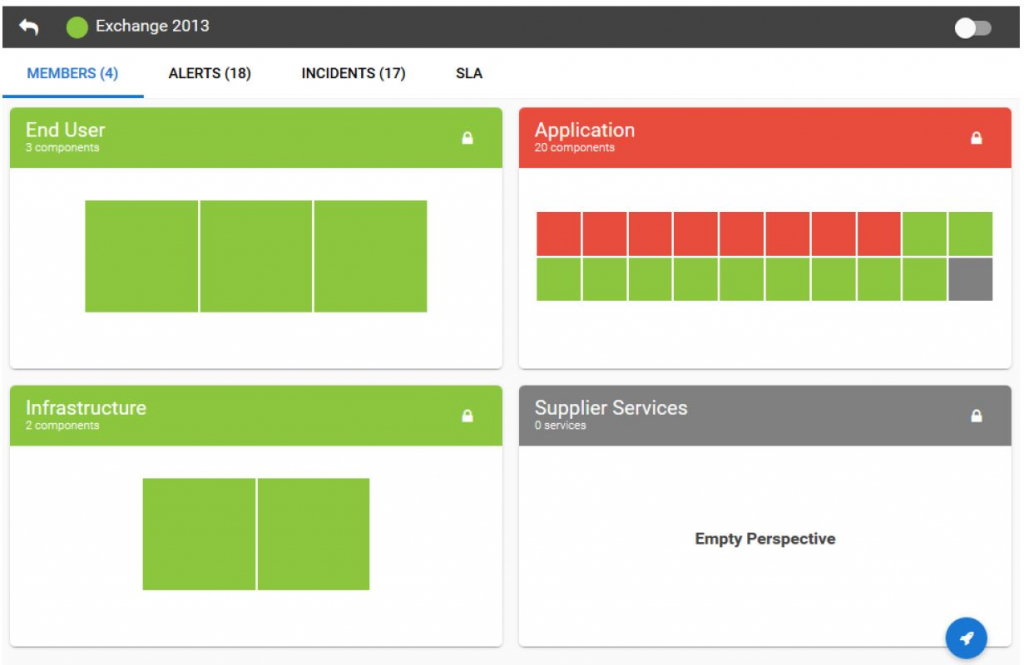Open the End User perspective header
This screenshot has width=1024, height=665.
[x=256, y=138]
